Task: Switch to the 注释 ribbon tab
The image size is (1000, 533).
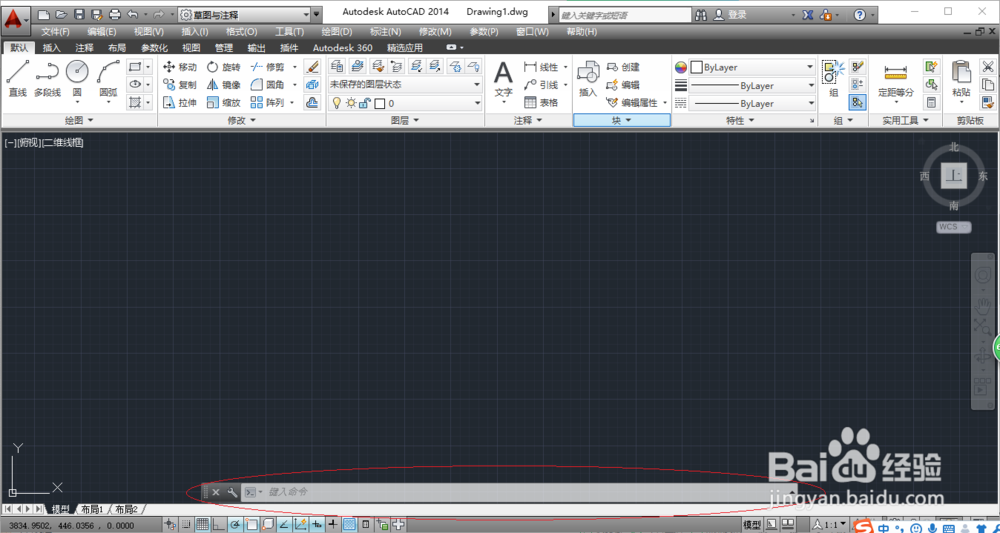Action: [x=84, y=47]
